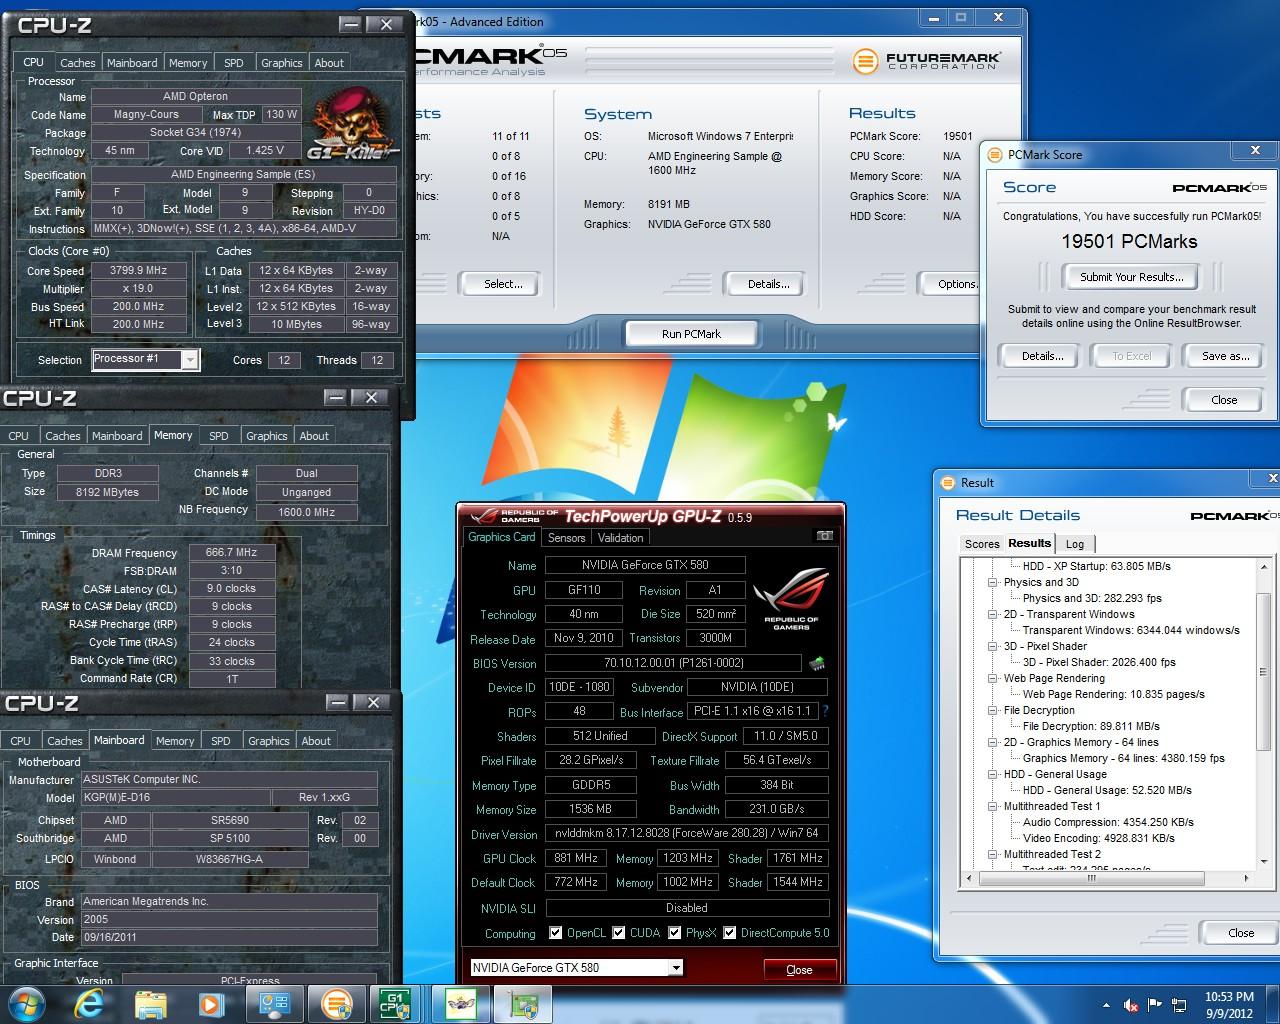Switch to Caches tab in top CPU-Z window
Image resolution: width=1280 pixels, height=1024 pixels.
pyautogui.click(x=77, y=62)
